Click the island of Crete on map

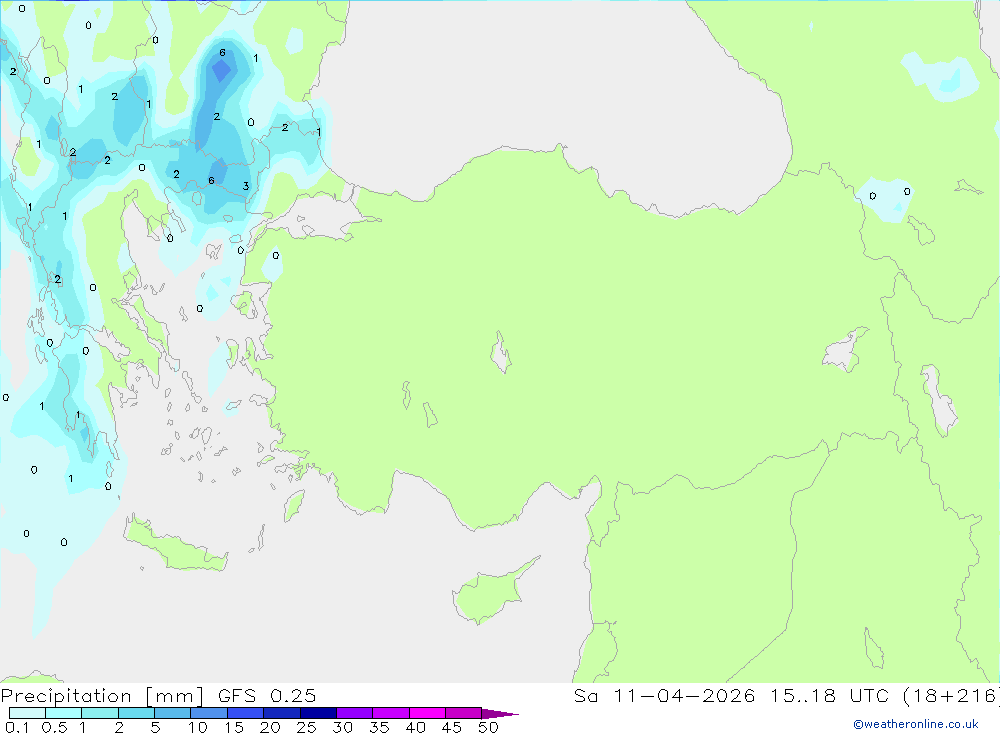pyautogui.click(x=173, y=546)
